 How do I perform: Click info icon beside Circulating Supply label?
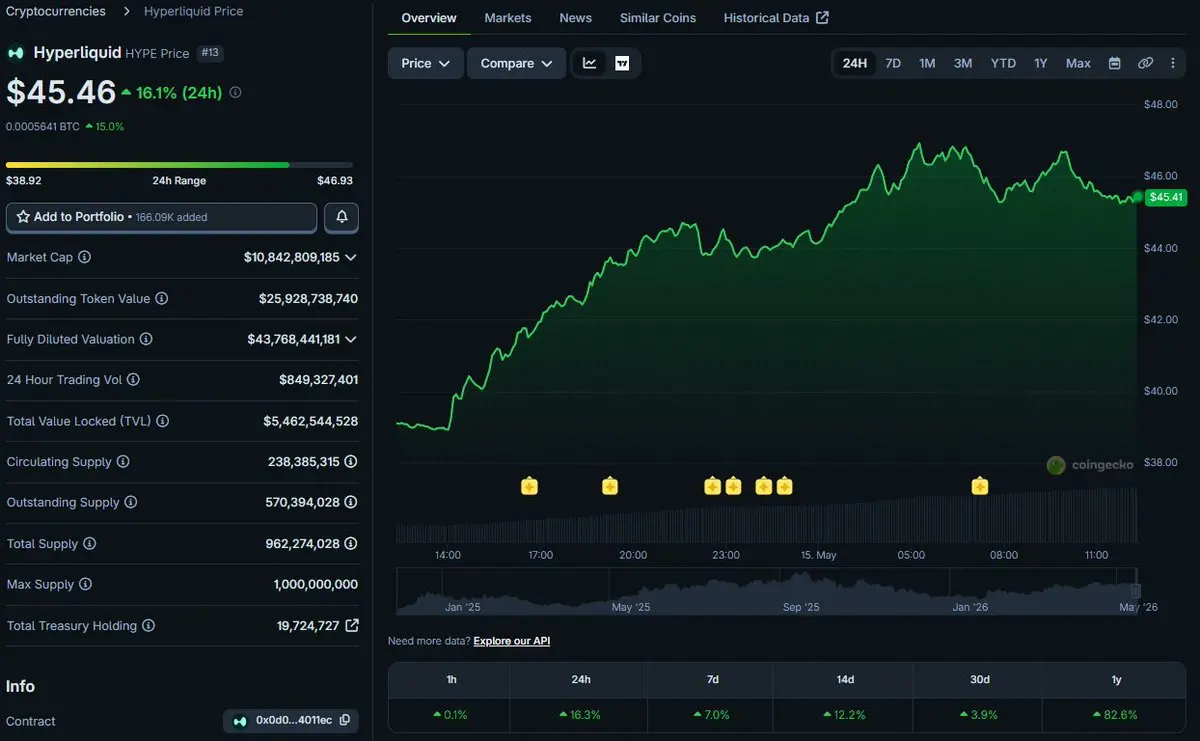point(123,462)
